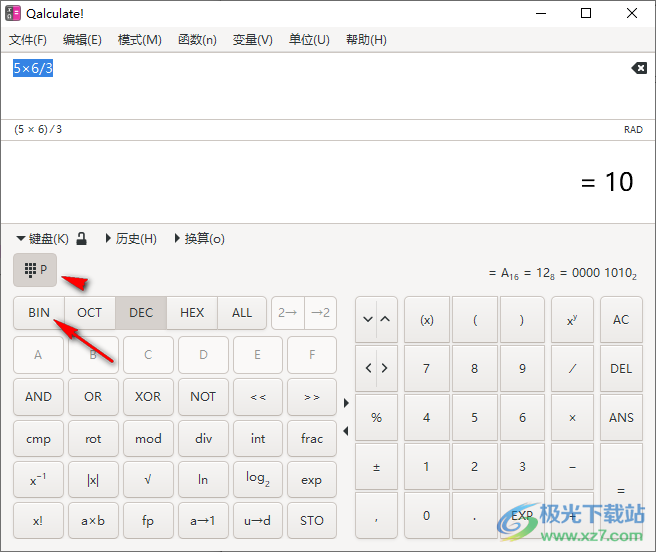
Task: Click the down chevron history button
Action: [367, 320]
